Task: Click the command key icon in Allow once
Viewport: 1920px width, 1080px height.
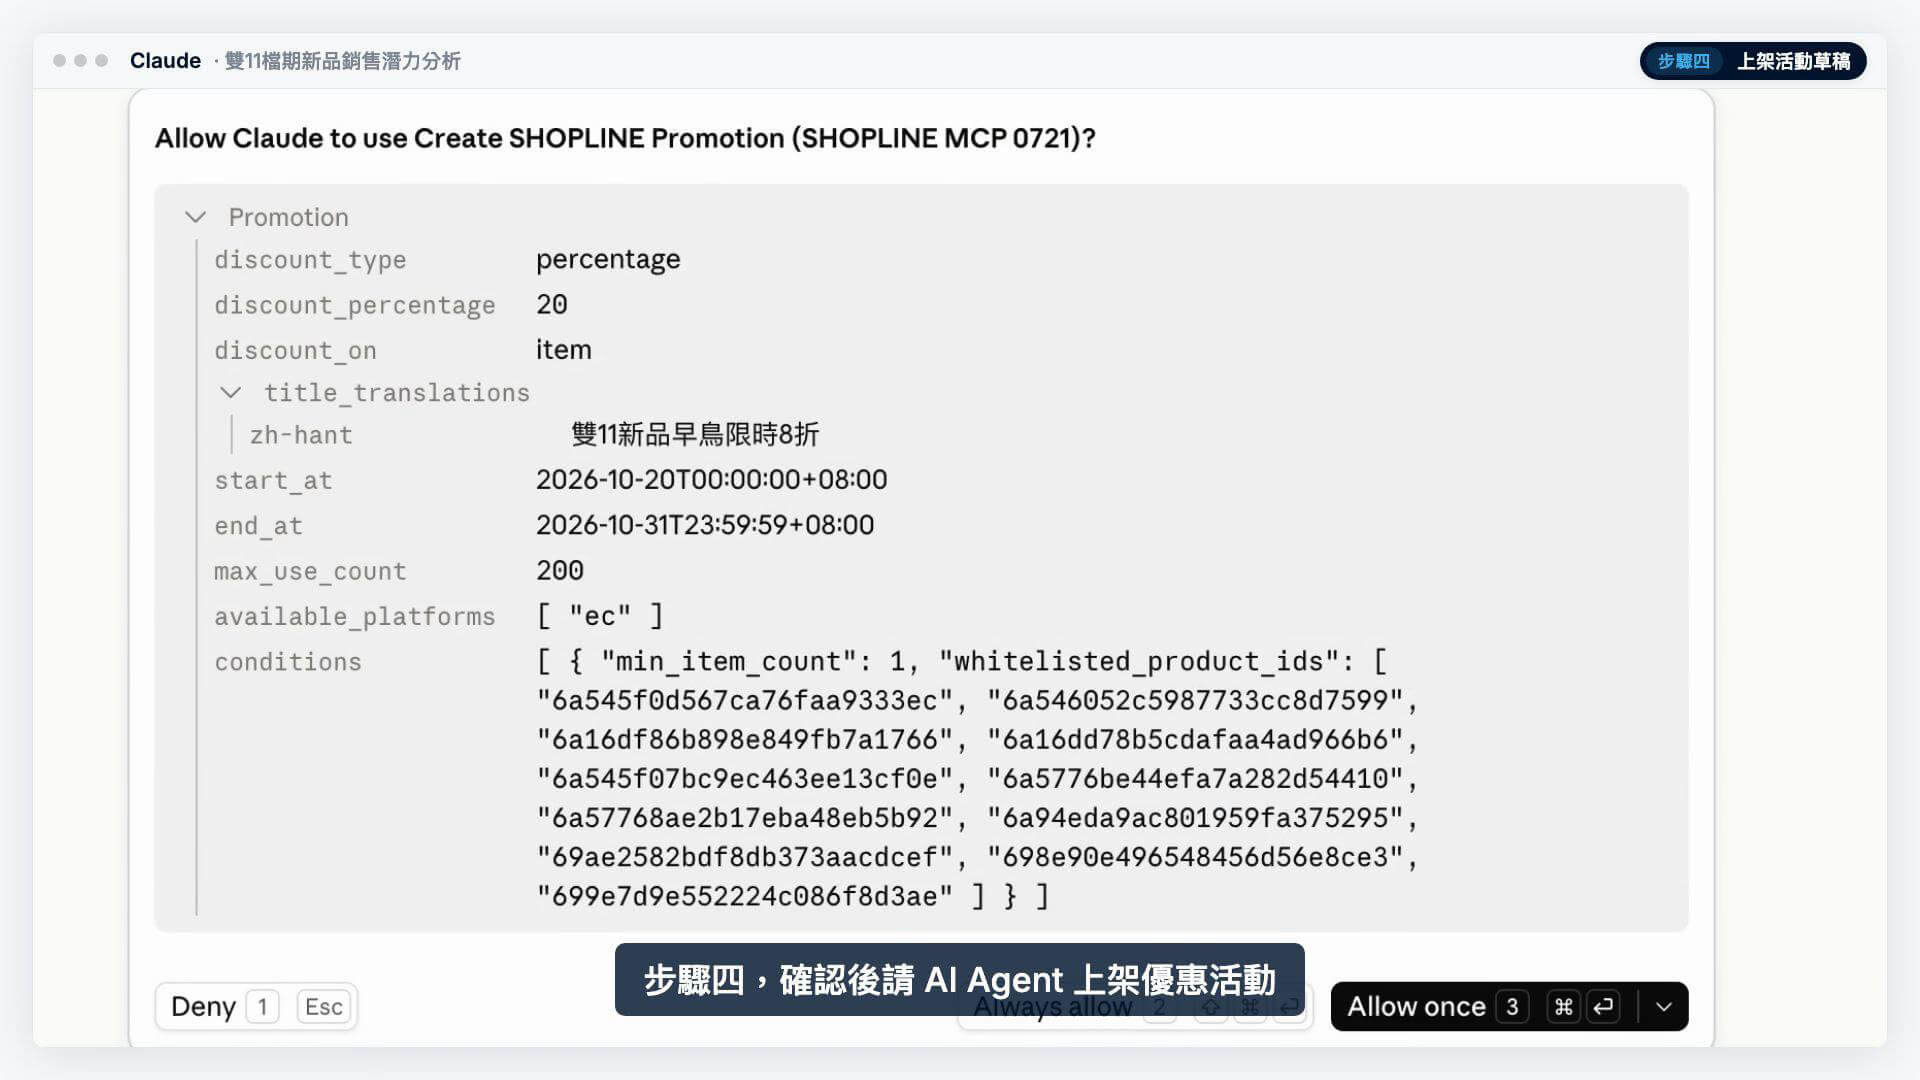Action: tap(1563, 1007)
